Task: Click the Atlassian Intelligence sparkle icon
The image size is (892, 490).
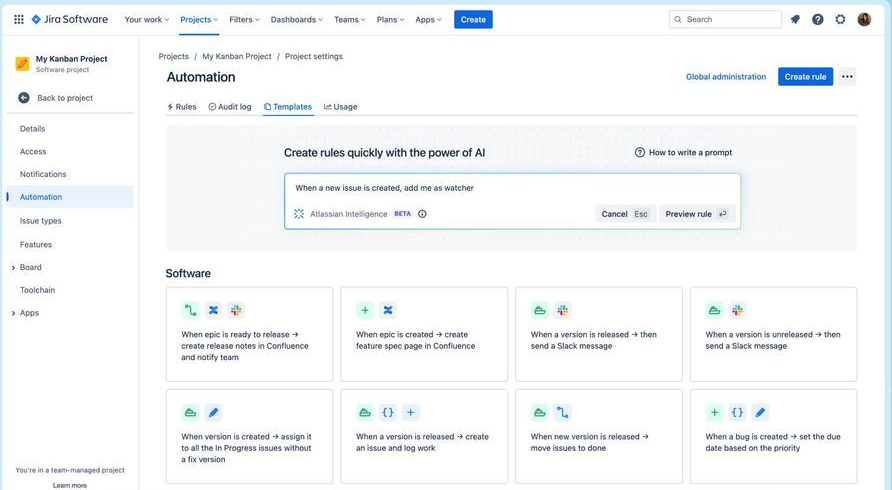Action: [x=299, y=214]
